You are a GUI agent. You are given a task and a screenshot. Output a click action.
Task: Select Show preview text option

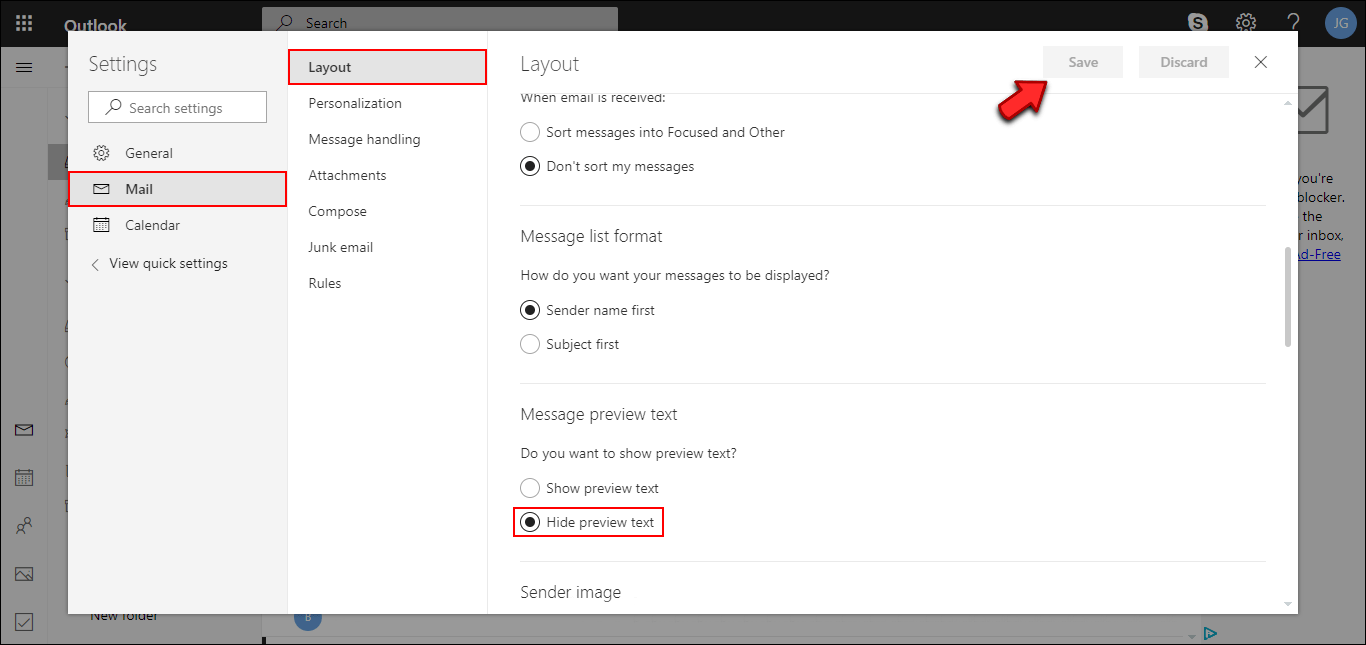(590, 488)
